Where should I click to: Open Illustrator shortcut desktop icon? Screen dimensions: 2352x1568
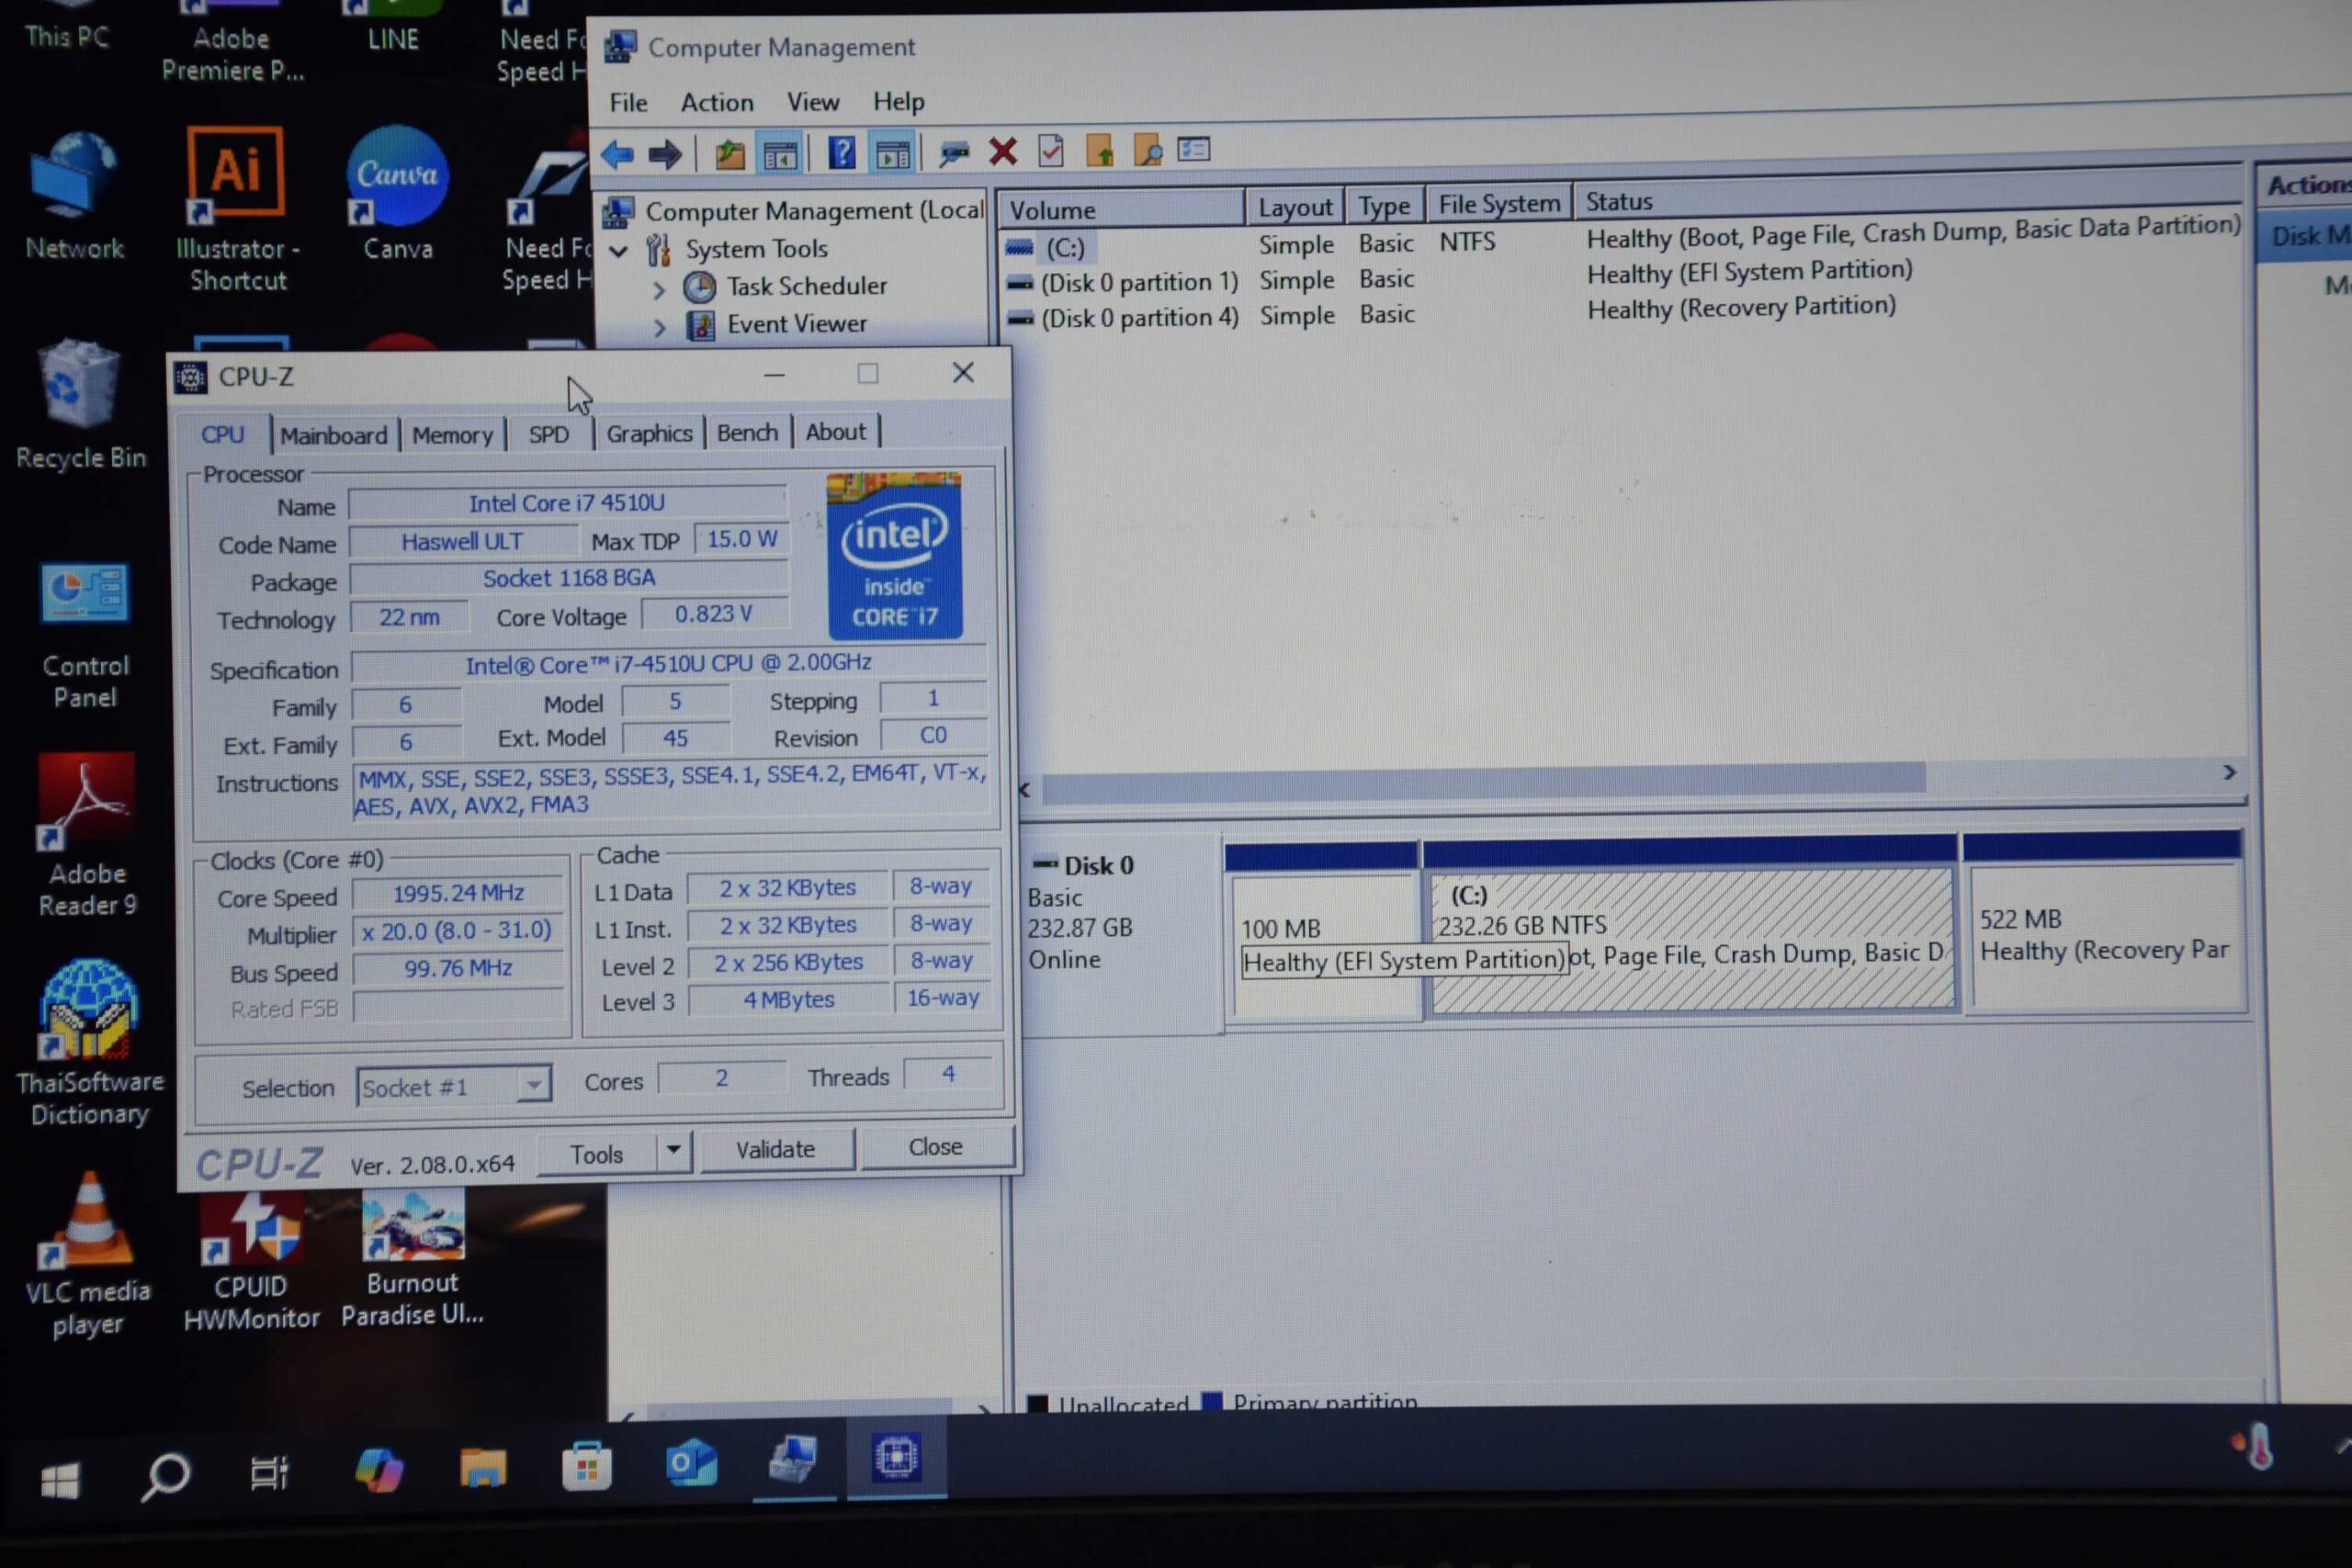237,210
